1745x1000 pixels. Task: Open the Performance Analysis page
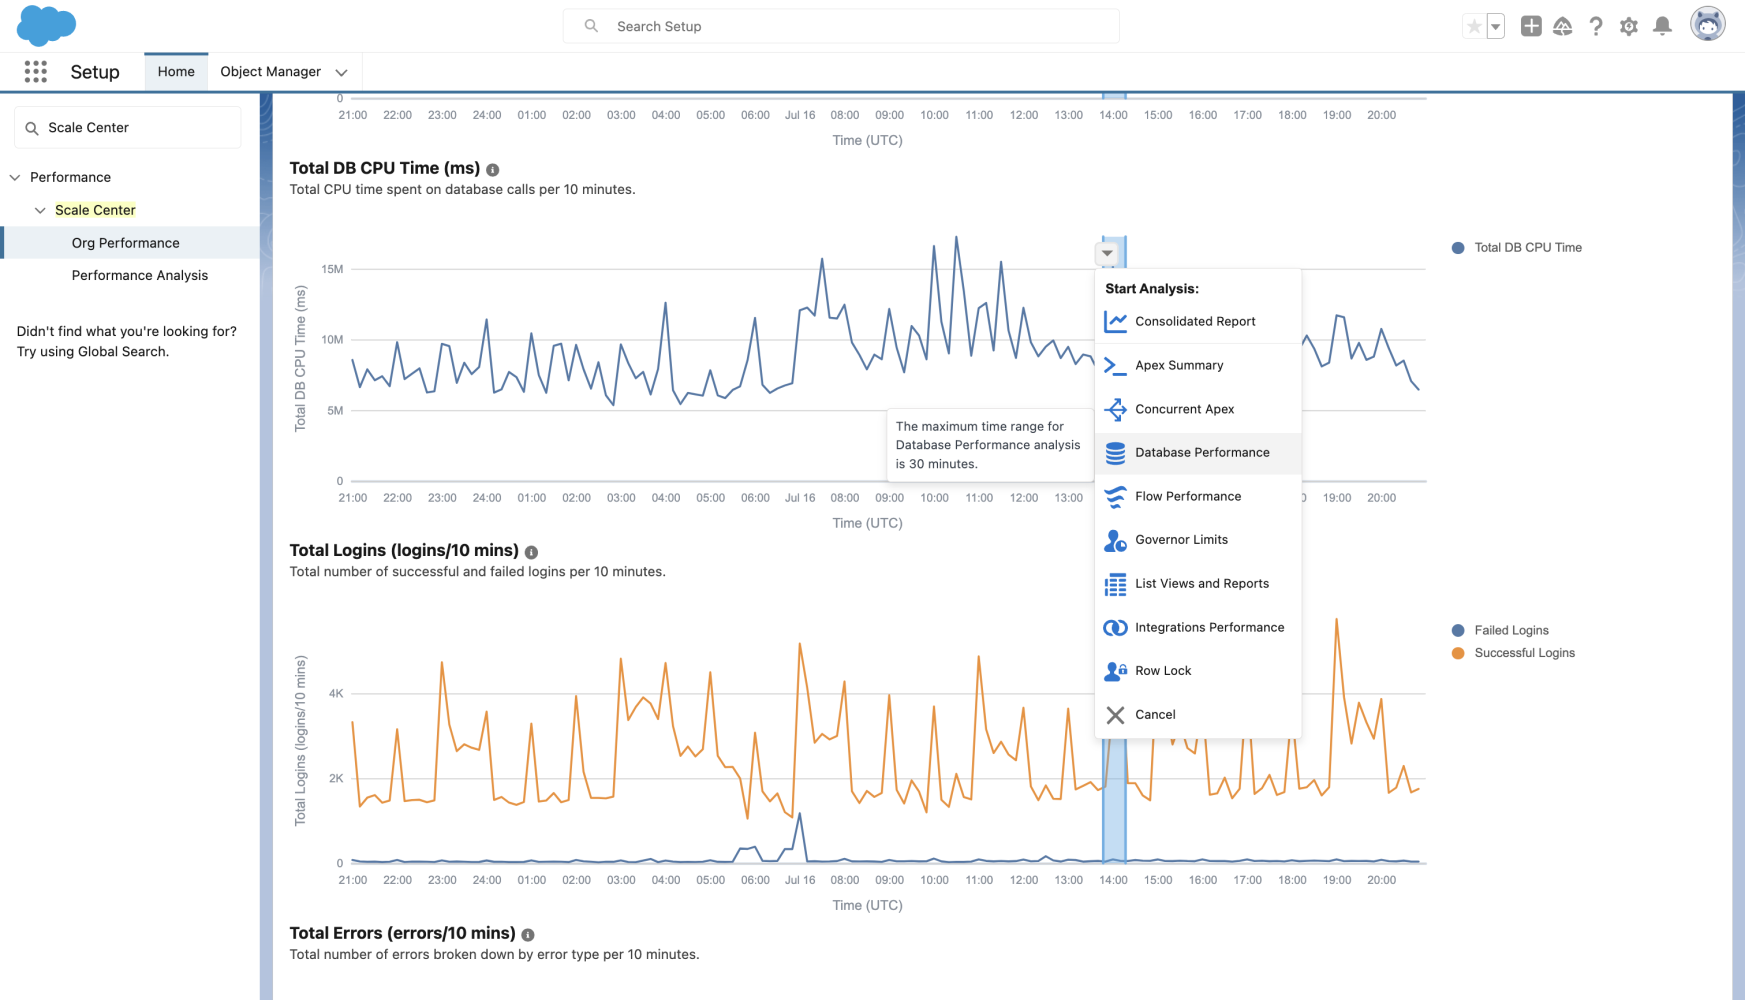(x=139, y=275)
